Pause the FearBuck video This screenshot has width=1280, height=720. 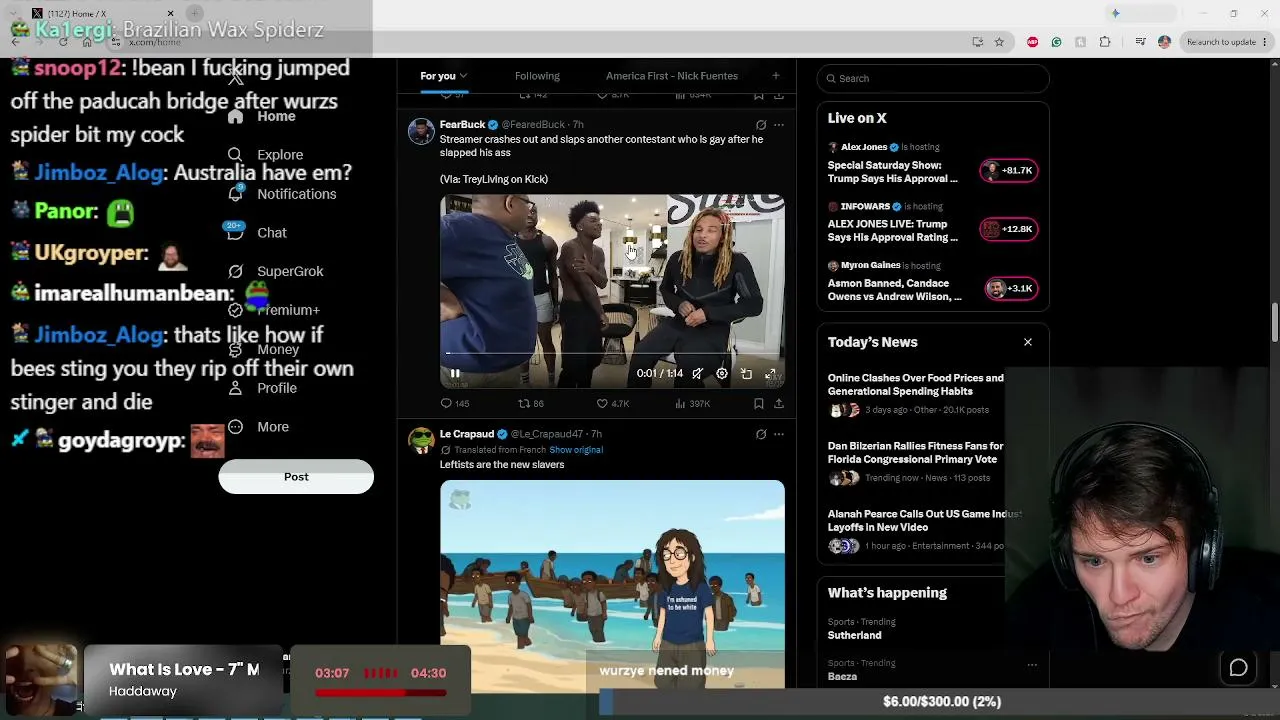point(455,374)
